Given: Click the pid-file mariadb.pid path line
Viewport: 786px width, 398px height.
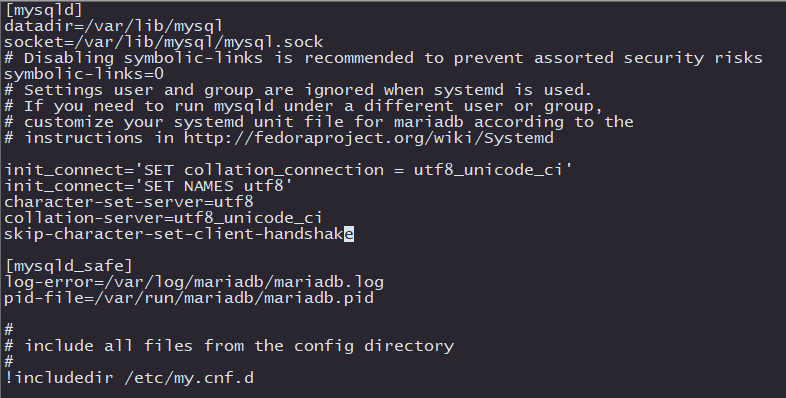Looking at the screenshot, I should click(188, 298).
